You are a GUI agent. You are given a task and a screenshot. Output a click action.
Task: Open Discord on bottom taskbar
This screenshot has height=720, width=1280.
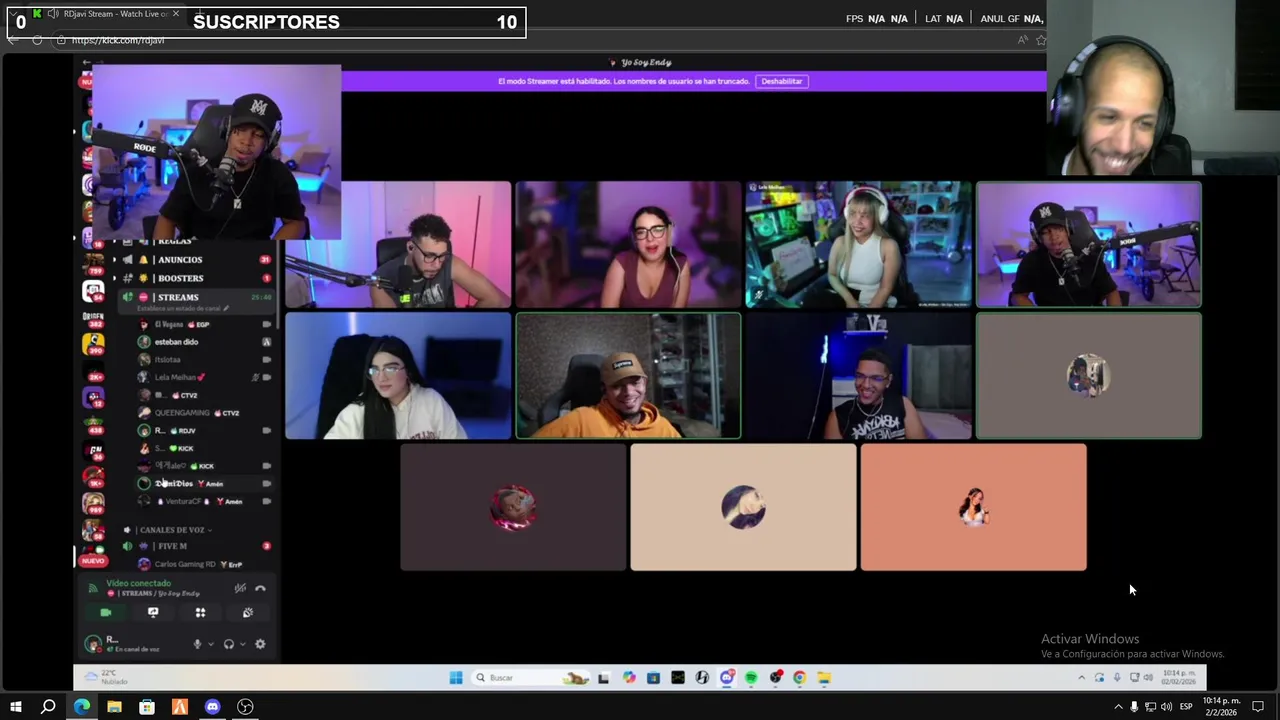(x=212, y=707)
